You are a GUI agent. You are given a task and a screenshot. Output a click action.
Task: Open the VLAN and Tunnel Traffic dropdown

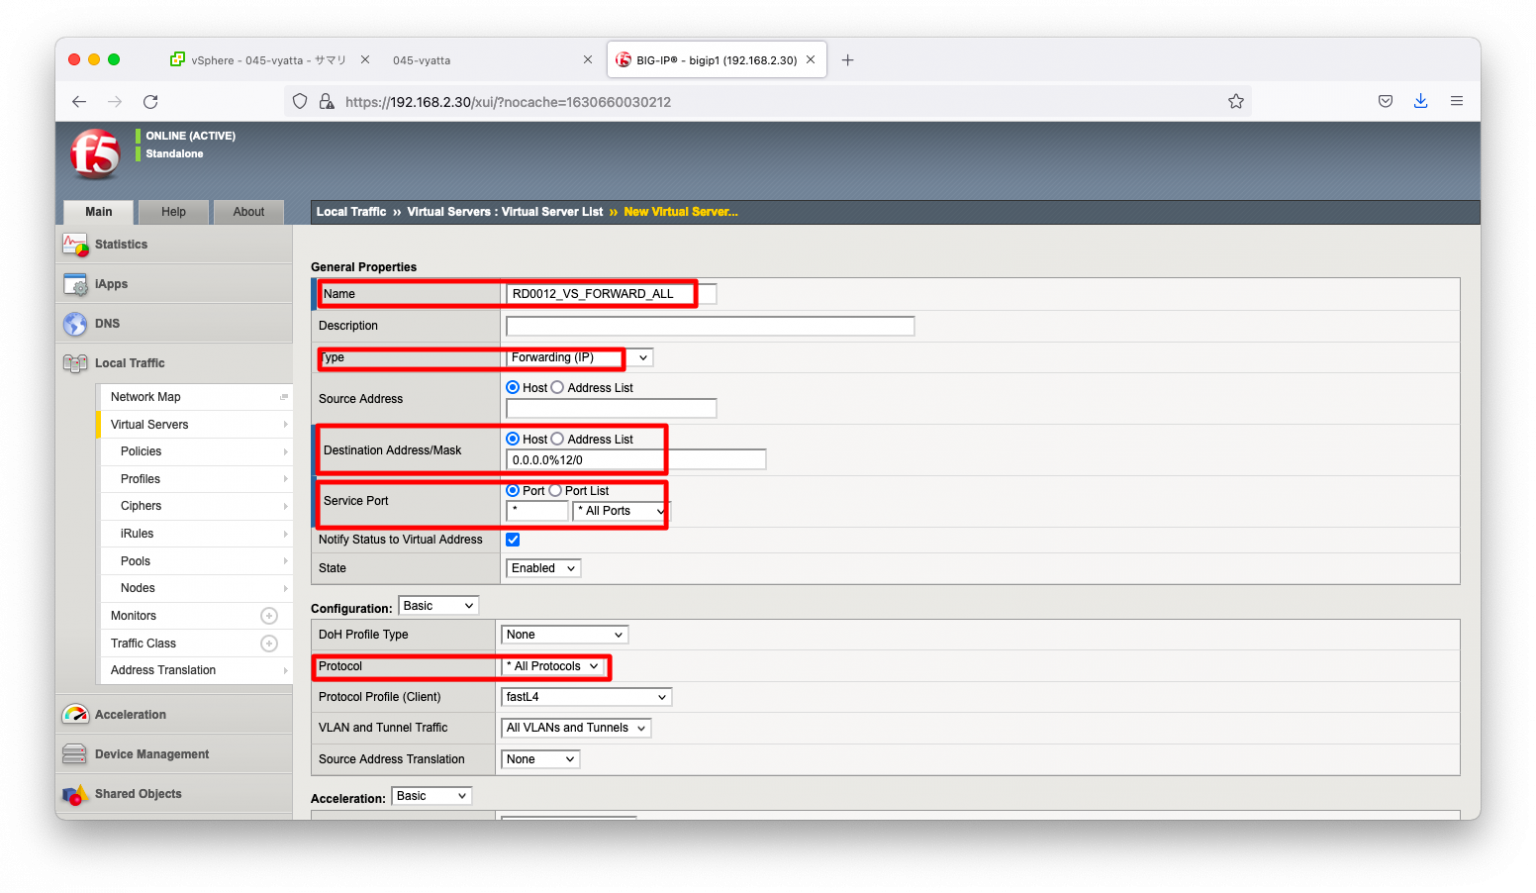[575, 727]
